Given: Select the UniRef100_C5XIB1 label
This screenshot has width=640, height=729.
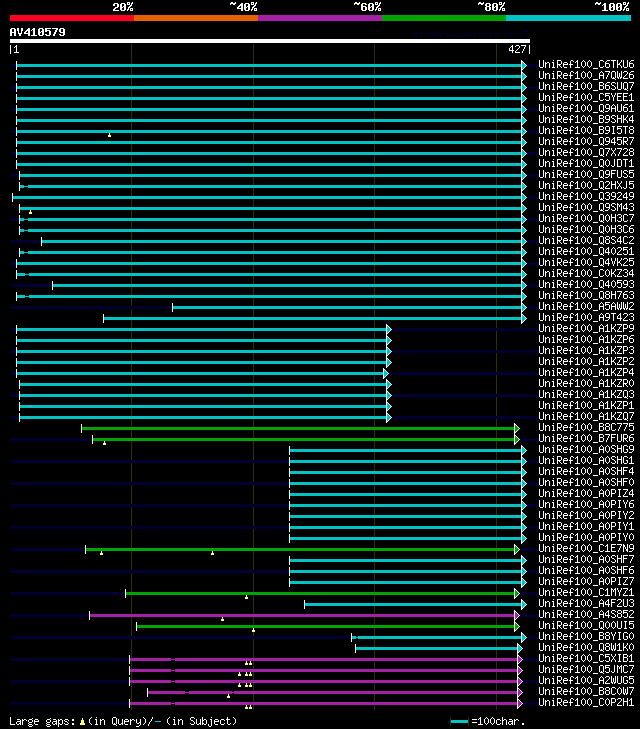Looking at the screenshot, I should (586, 658).
